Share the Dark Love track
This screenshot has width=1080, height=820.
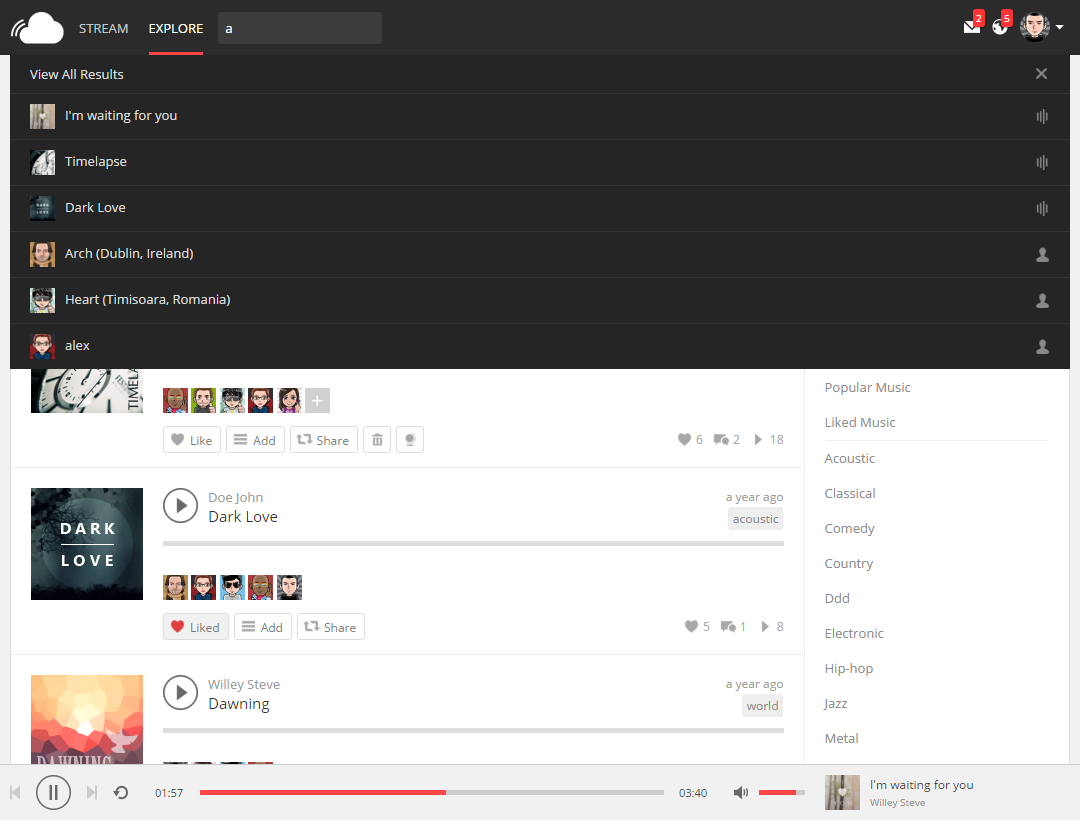click(331, 627)
